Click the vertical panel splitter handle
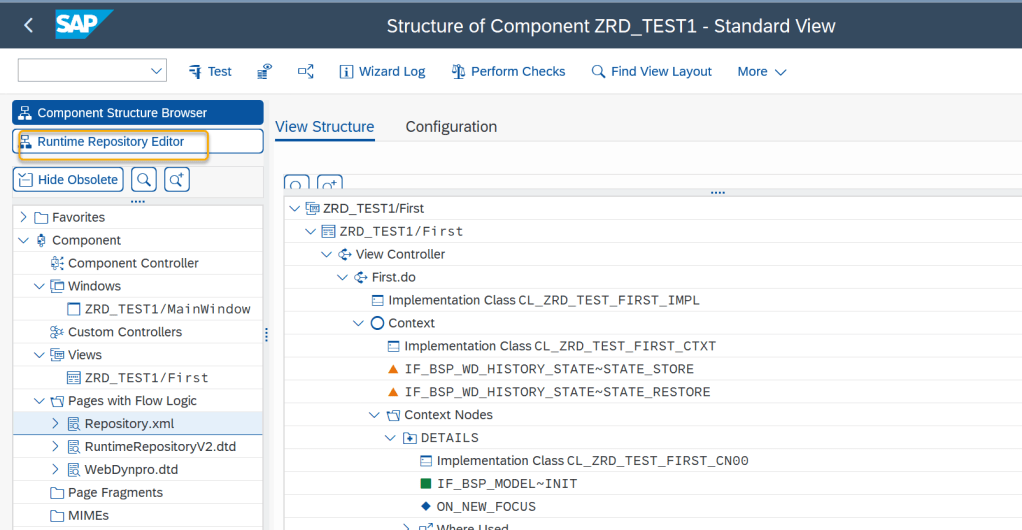 coord(266,334)
